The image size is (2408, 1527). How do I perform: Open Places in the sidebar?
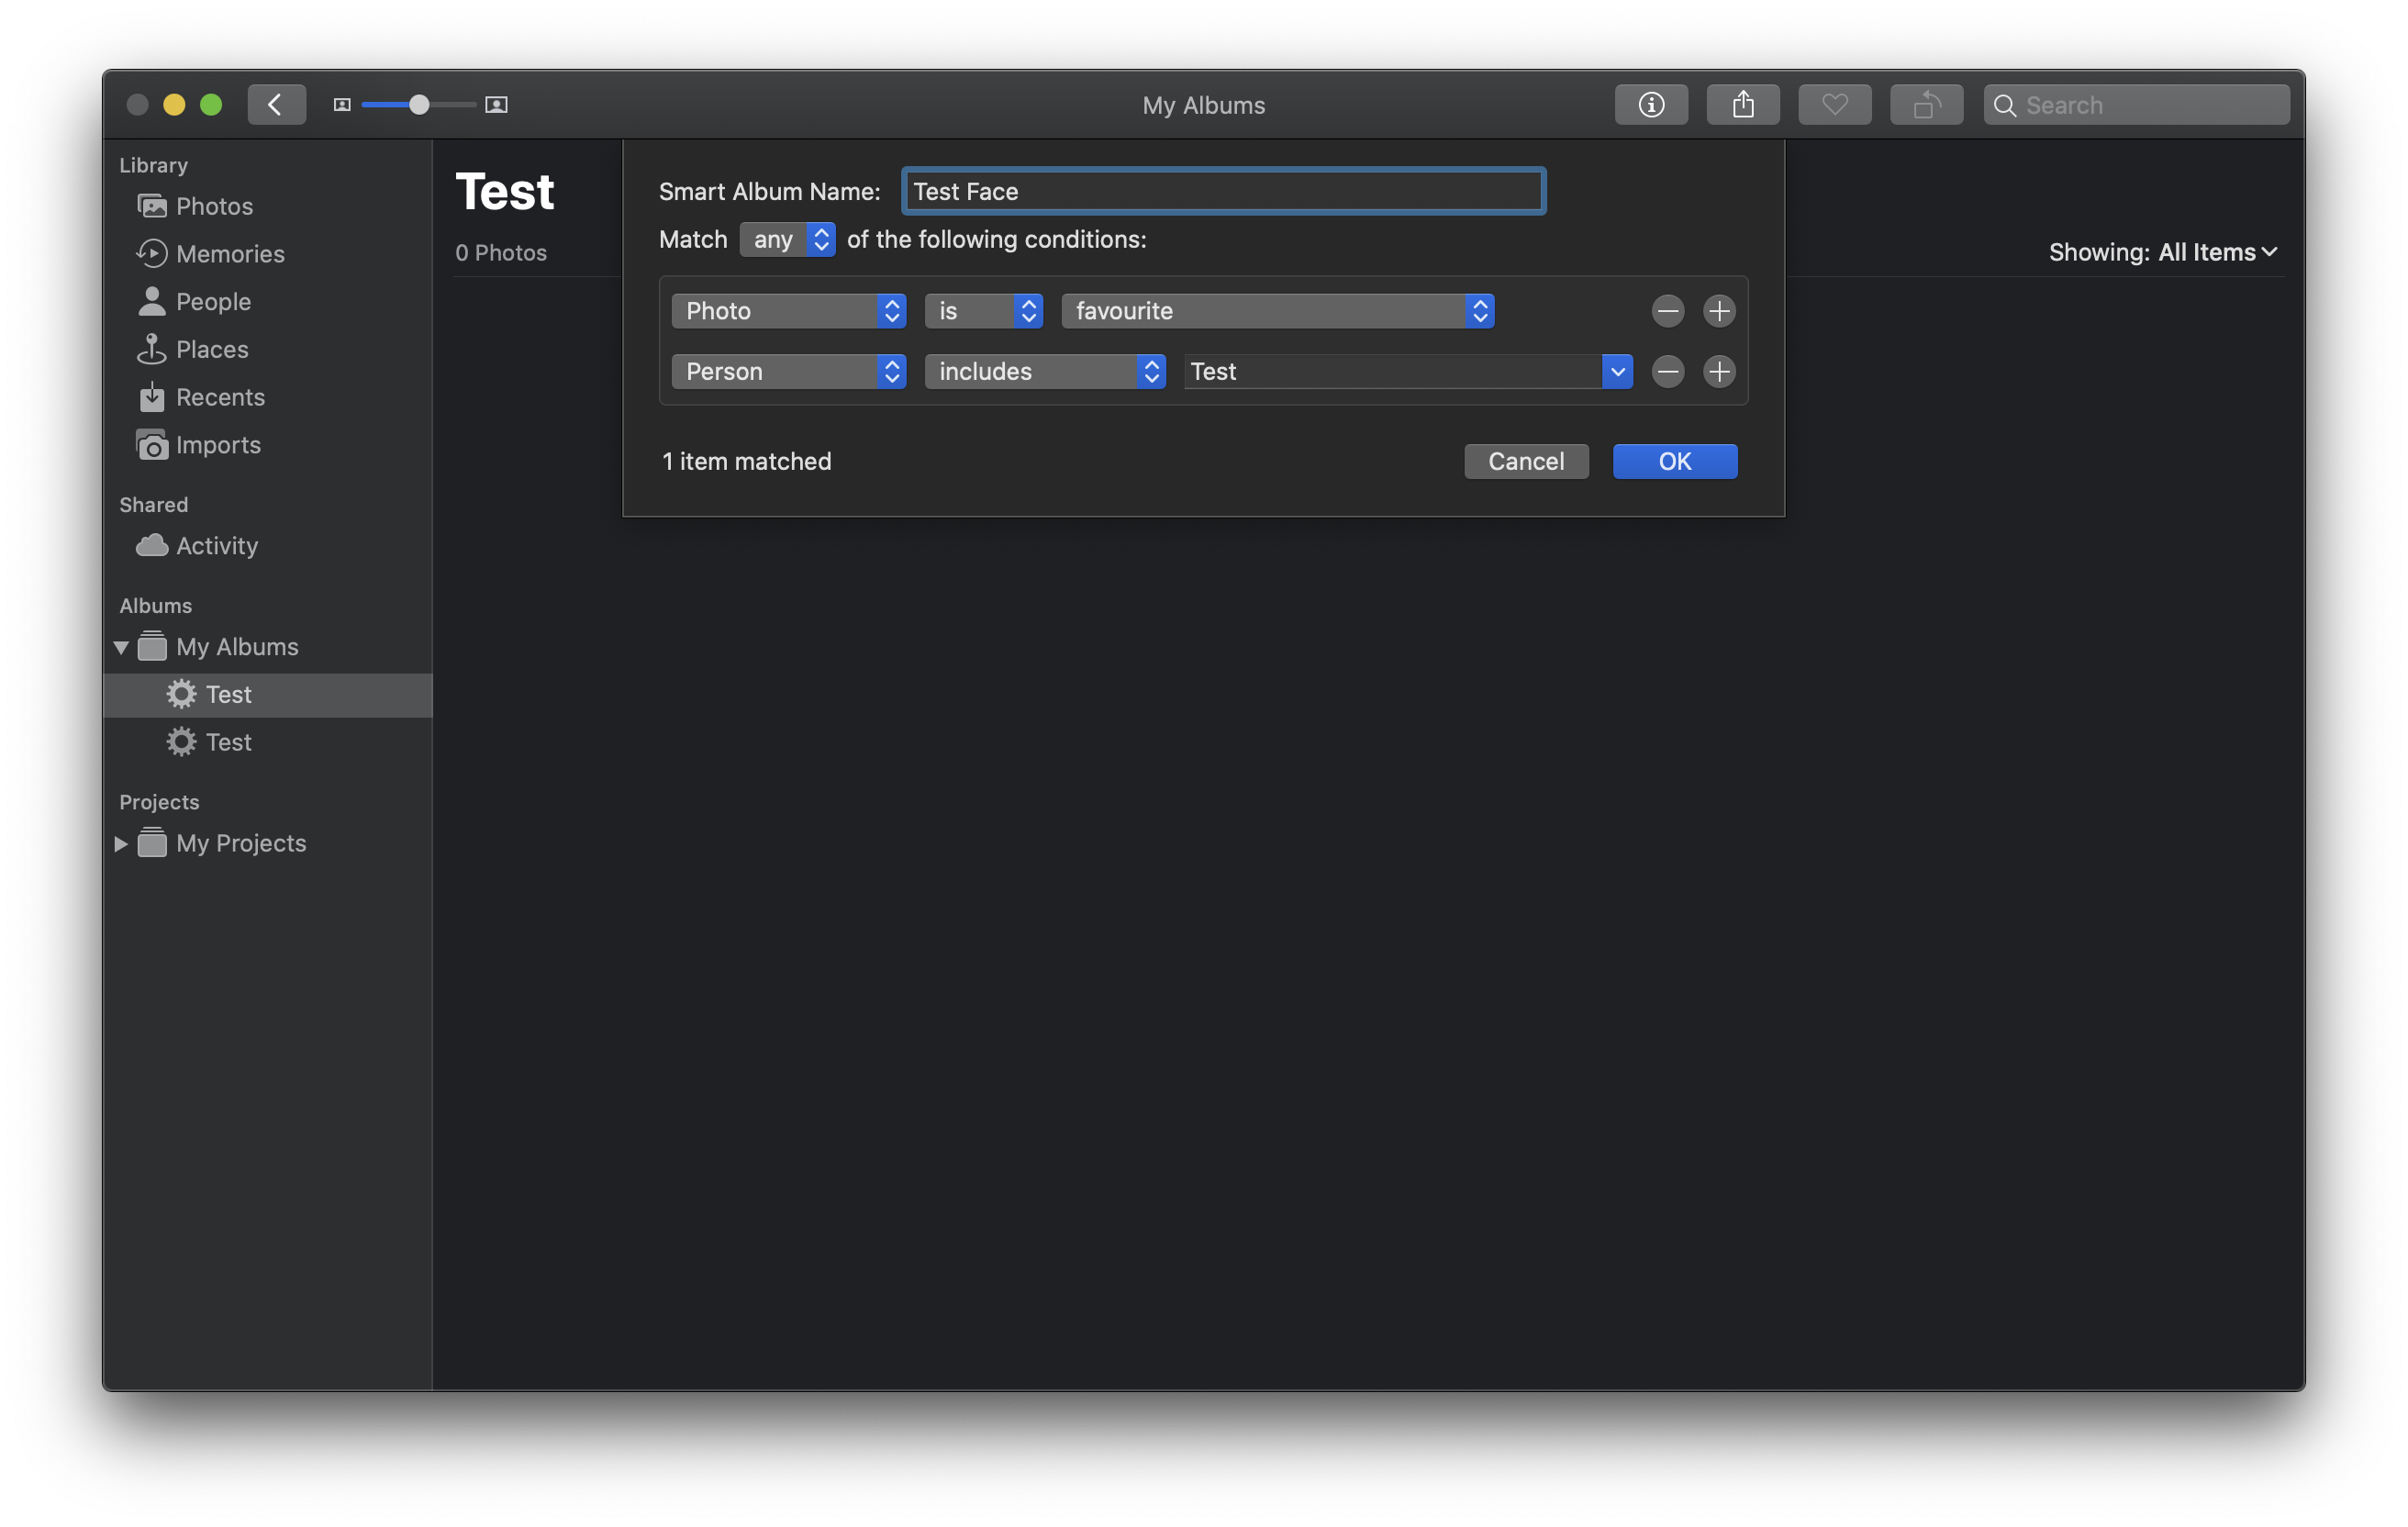[212, 350]
